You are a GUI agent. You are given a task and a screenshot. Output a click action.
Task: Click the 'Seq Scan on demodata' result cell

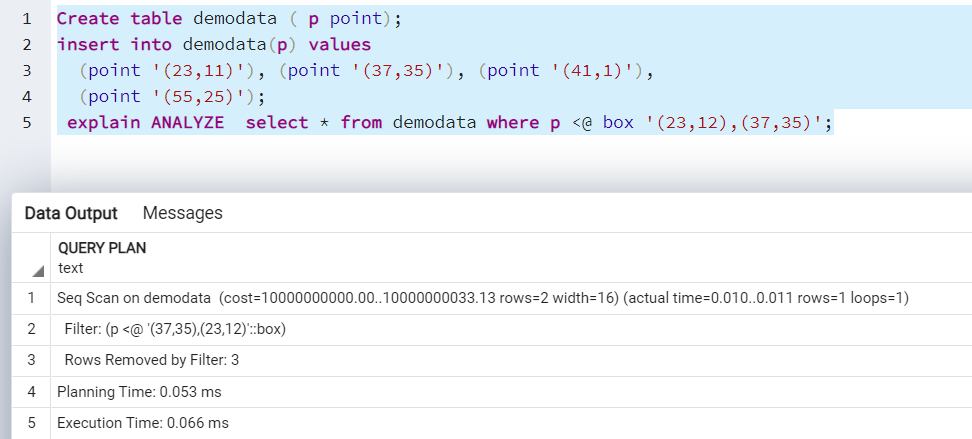coord(511,298)
